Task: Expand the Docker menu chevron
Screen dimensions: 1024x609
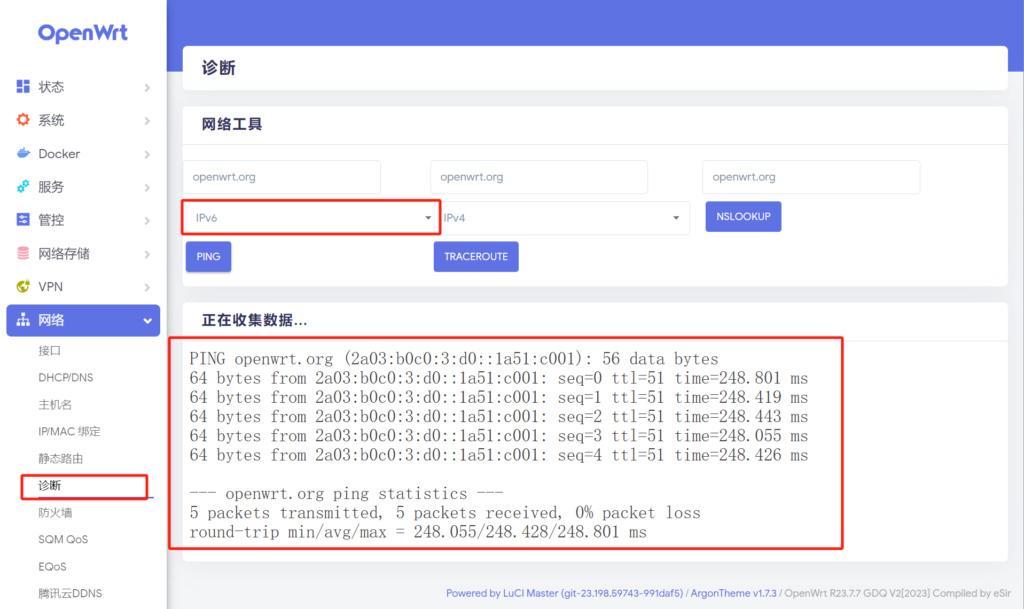Action: [147, 155]
